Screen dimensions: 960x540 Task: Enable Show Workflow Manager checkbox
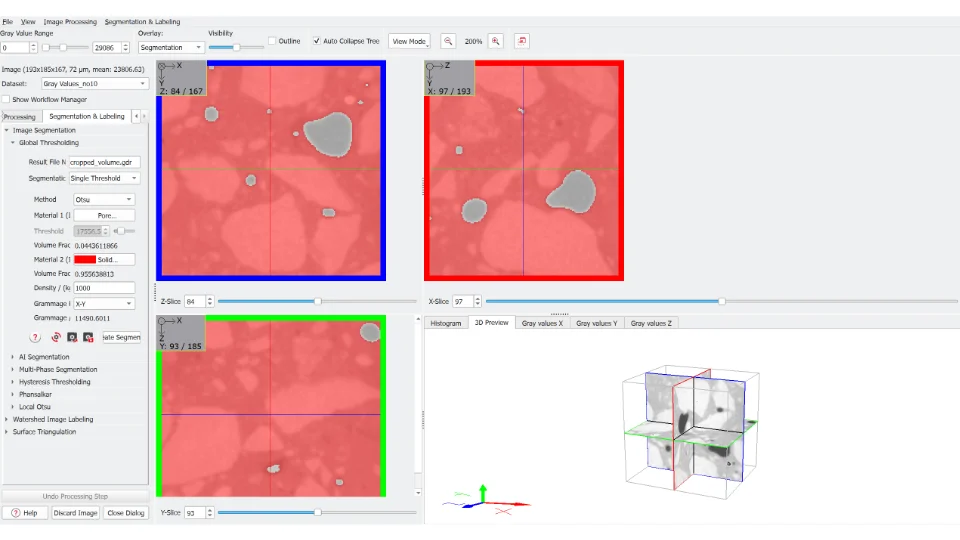6,99
